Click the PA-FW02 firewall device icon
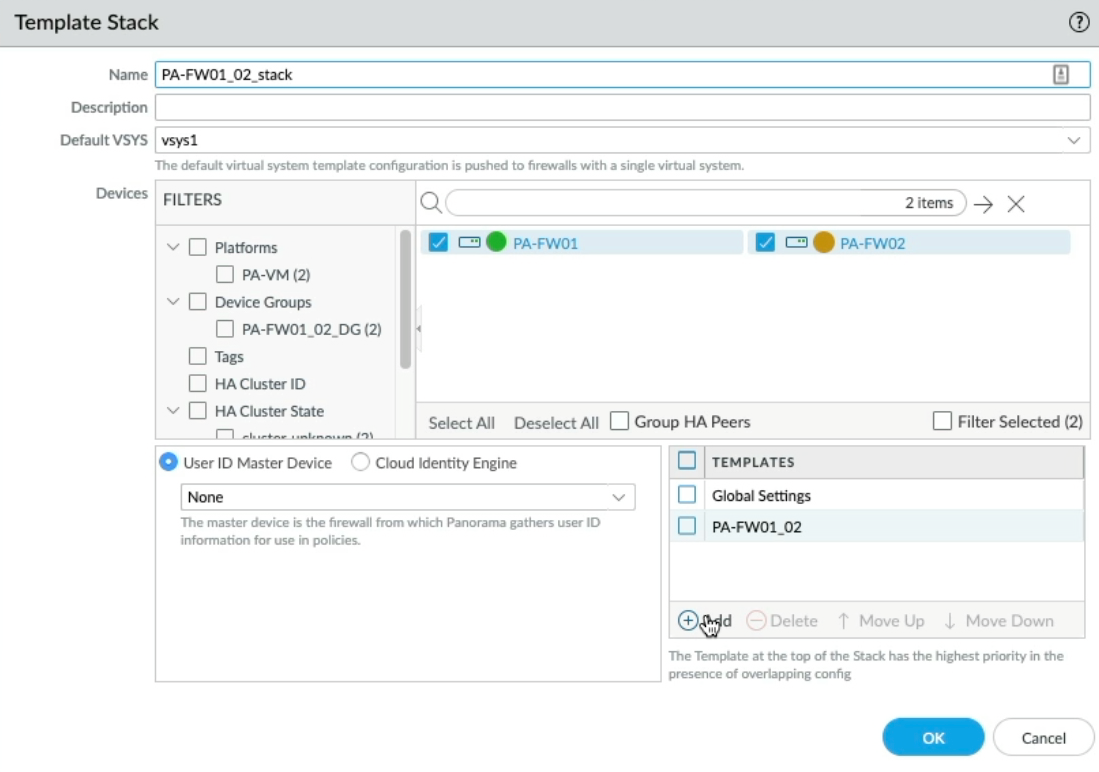Image resolution: width=1099 pixels, height=772 pixels. pos(796,243)
